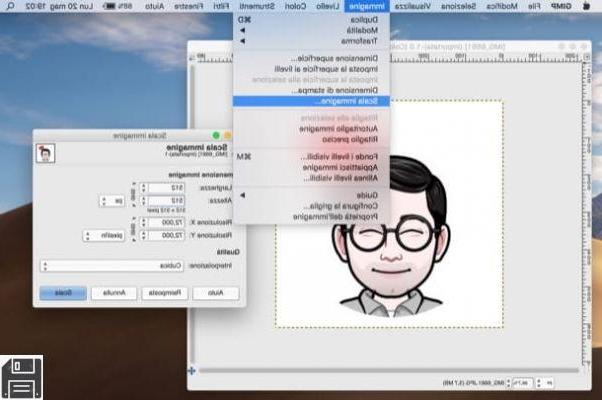Check the battery 88% status icon
602x400 pixels.
117,6
